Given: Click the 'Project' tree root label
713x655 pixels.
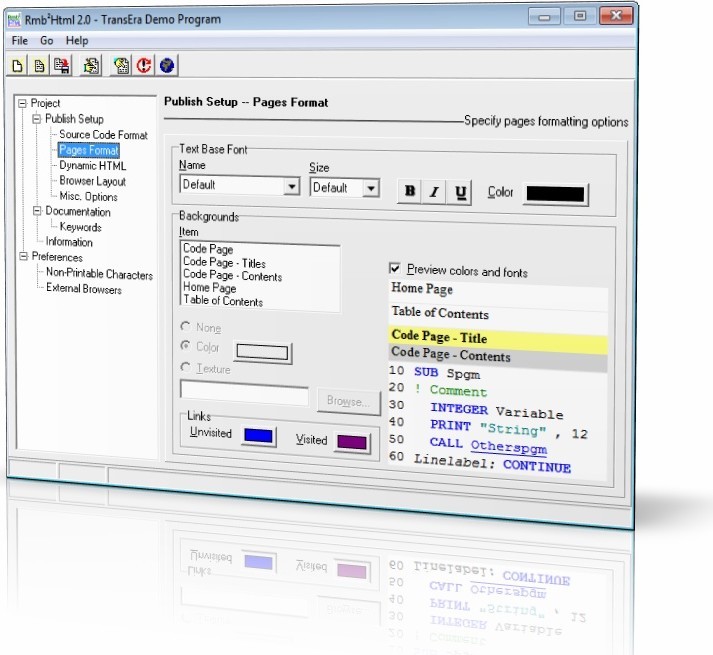Looking at the screenshot, I should point(45,103).
